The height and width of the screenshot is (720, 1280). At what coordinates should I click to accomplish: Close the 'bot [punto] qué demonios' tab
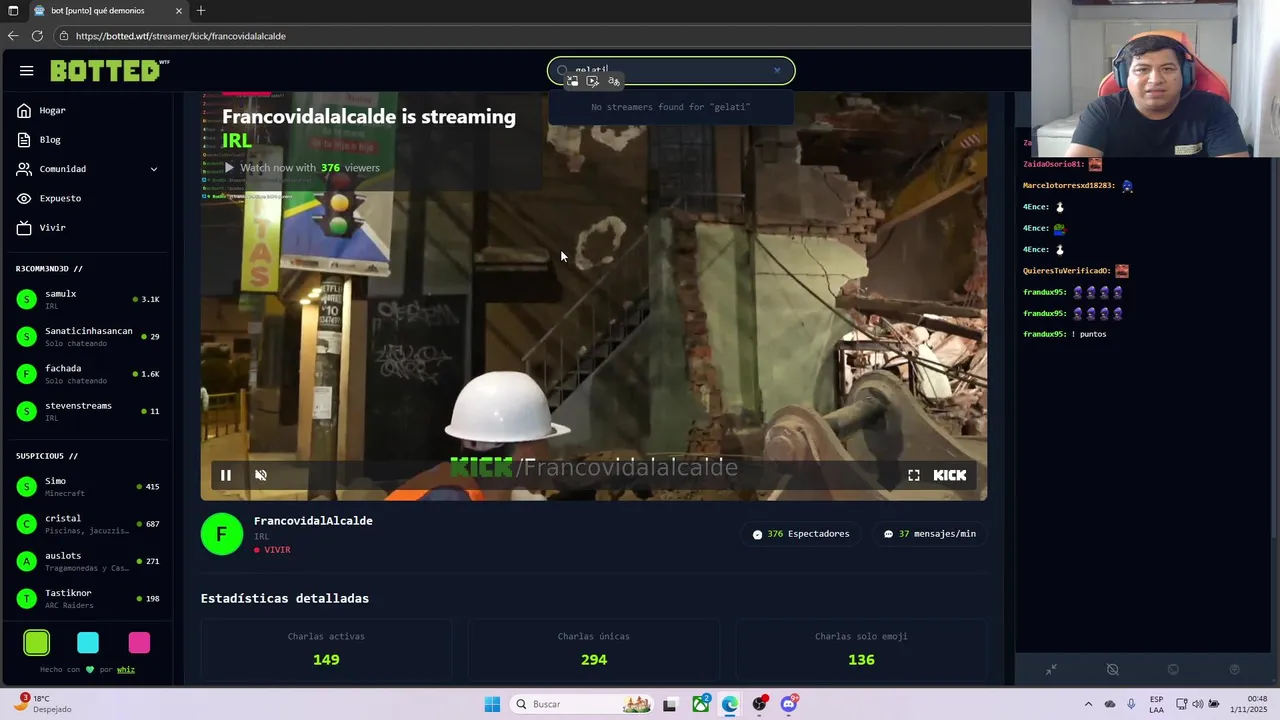tap(179, 11)
